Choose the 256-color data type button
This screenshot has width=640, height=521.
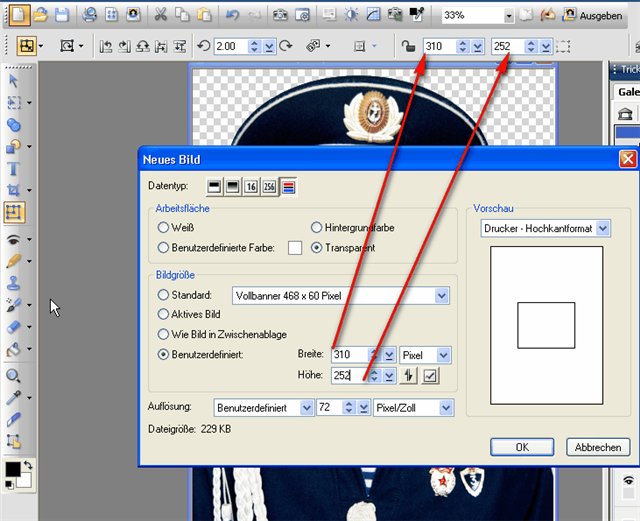(x=269, y=187)
